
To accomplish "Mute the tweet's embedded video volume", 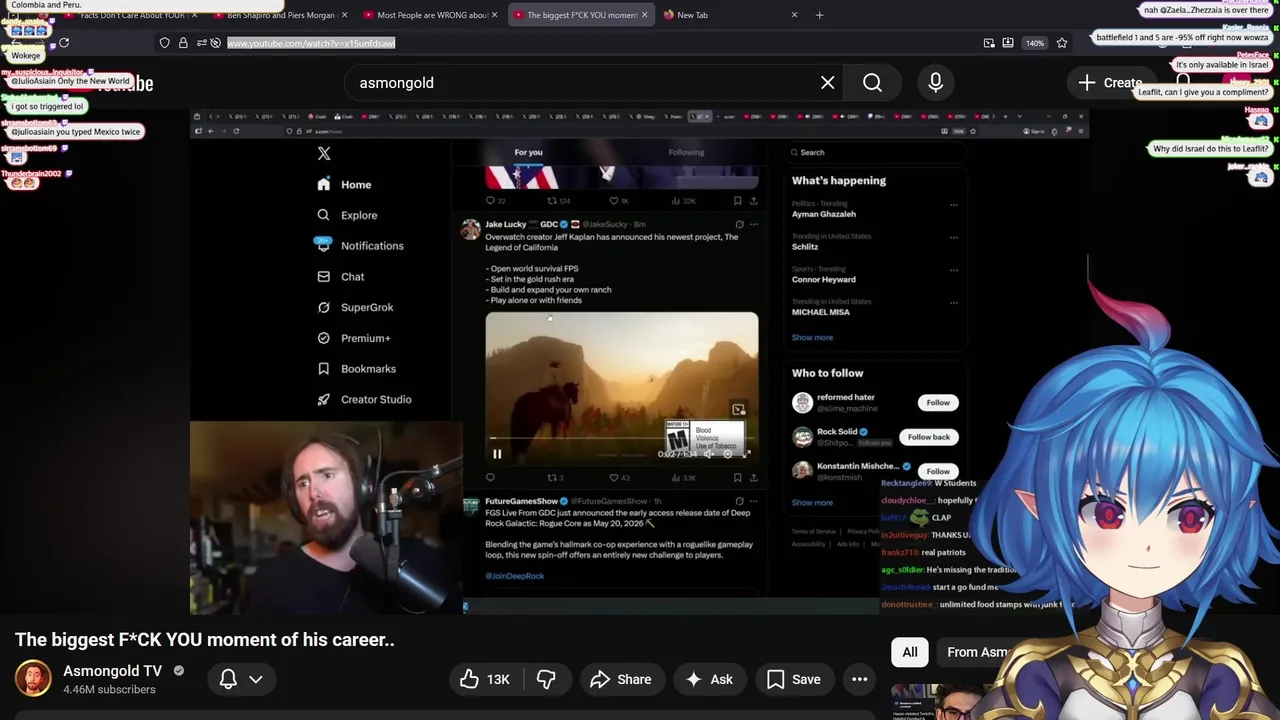I will (x=709, y=454).
